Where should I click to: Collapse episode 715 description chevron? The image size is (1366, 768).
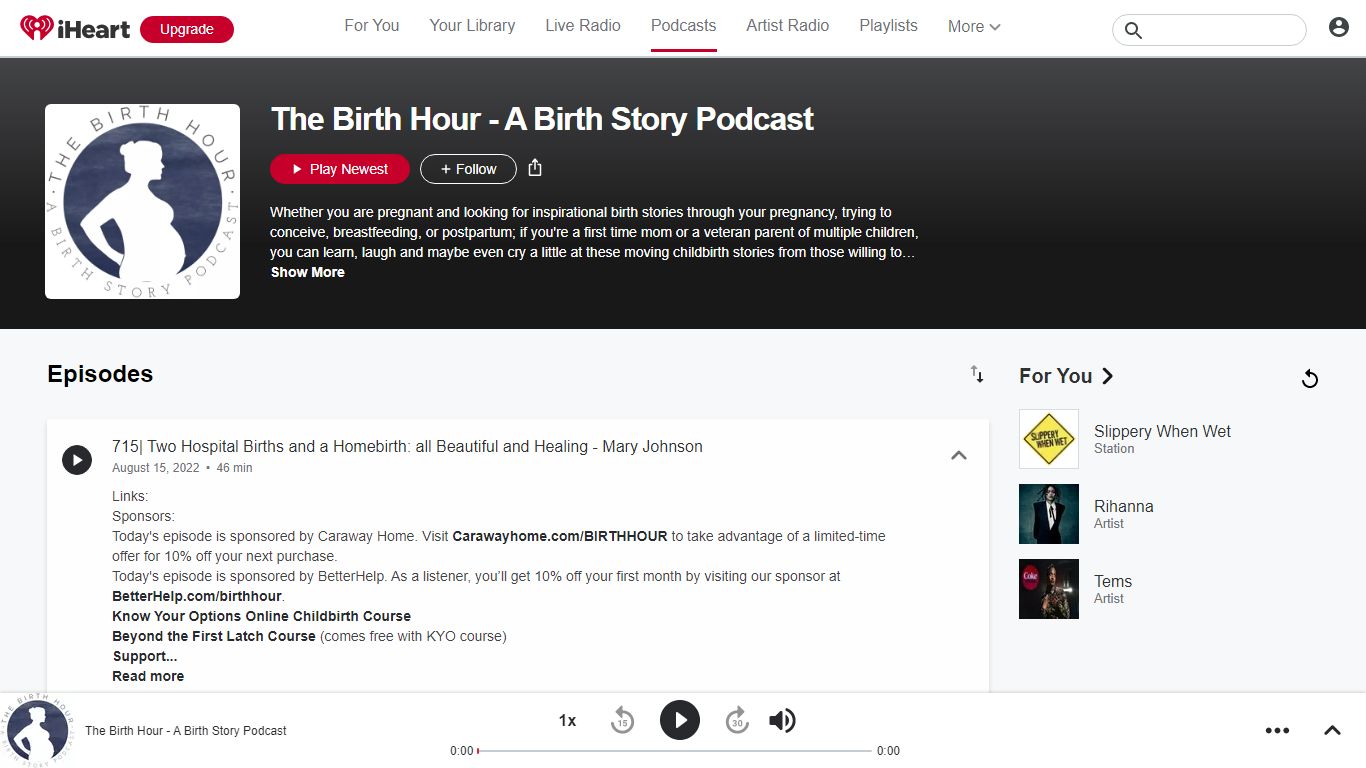(958, 455)
